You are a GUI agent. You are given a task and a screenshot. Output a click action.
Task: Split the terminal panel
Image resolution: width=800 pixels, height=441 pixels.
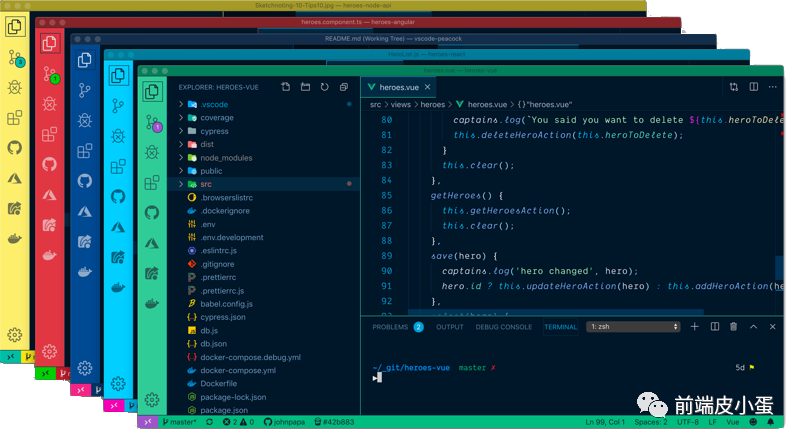pyautogui.click(x=715, y=327)
